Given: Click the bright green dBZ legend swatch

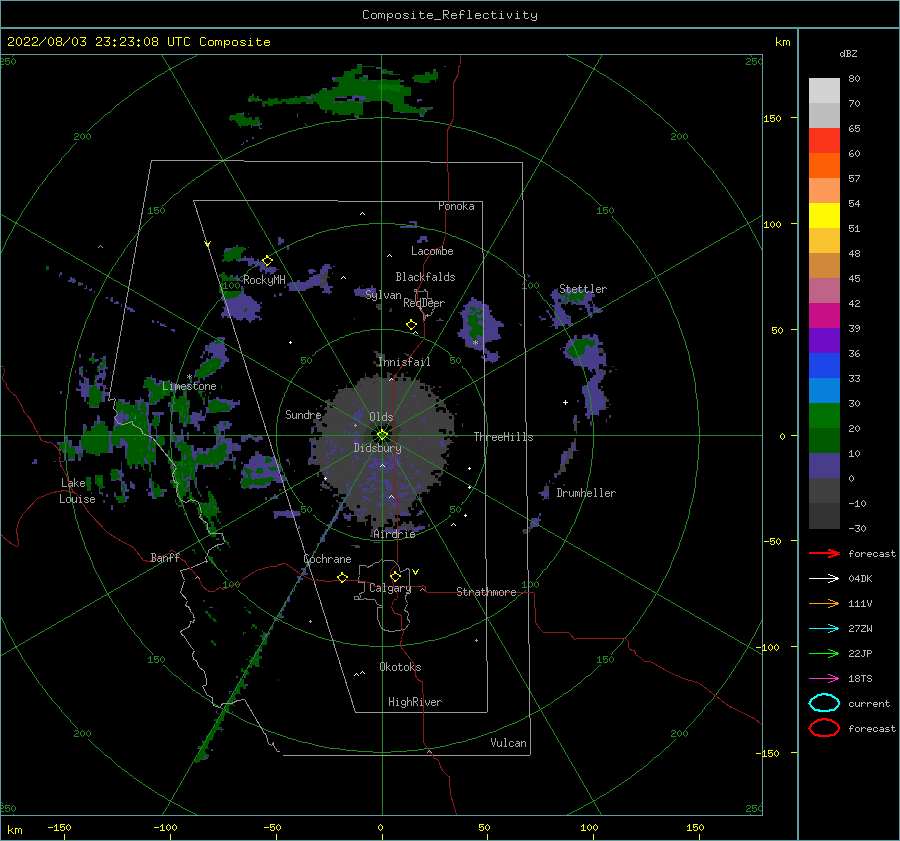Looking at the screenshot, I should pos(824,416).
